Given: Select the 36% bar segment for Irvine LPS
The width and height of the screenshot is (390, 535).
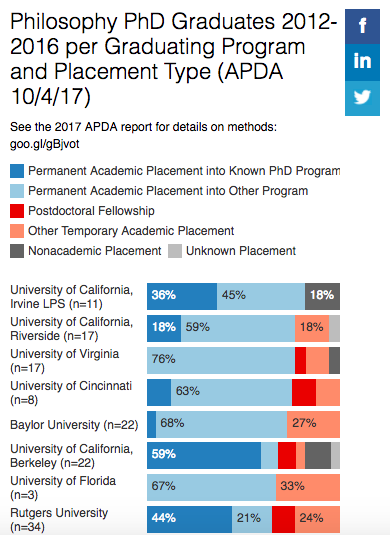Looking at the screenshot, I should coord(182,297).
